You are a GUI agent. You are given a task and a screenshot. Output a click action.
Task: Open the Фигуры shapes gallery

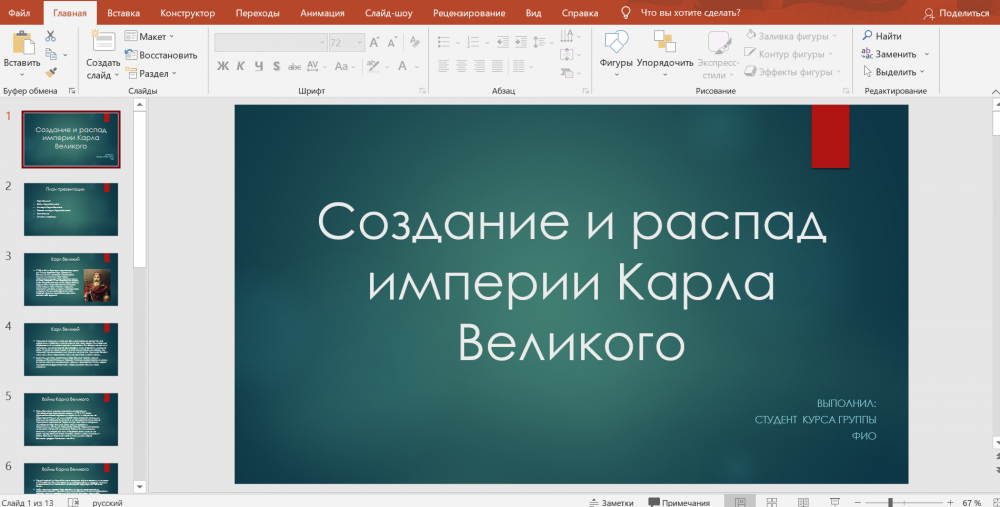(x=616, y=43)
